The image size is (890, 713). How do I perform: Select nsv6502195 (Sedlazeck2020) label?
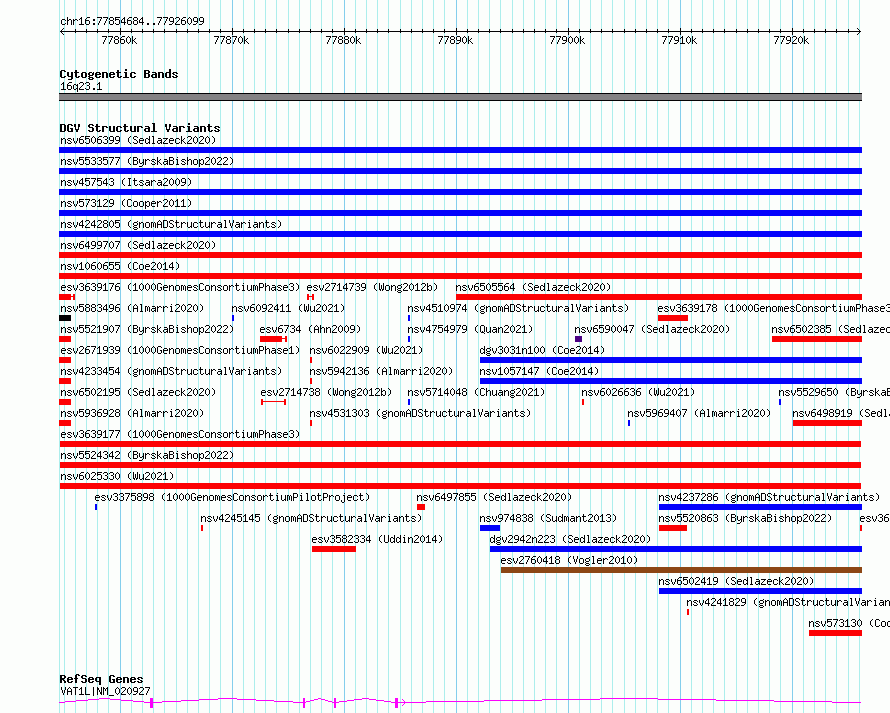(138, 392)
